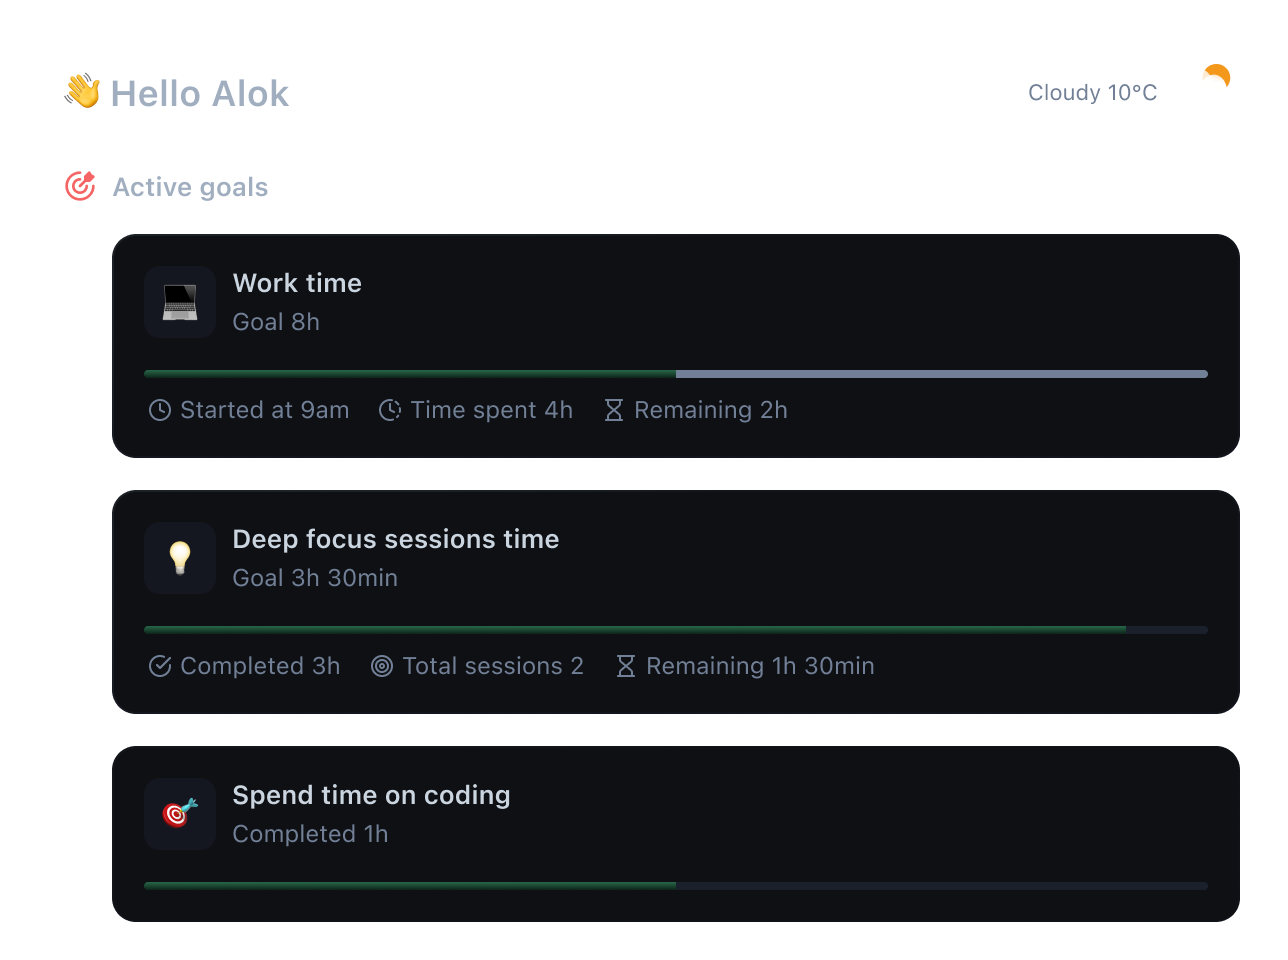The image size is (1288, 960).
Task: Click the Time spent 4h timer icon
Action: (x=390, y=410)
